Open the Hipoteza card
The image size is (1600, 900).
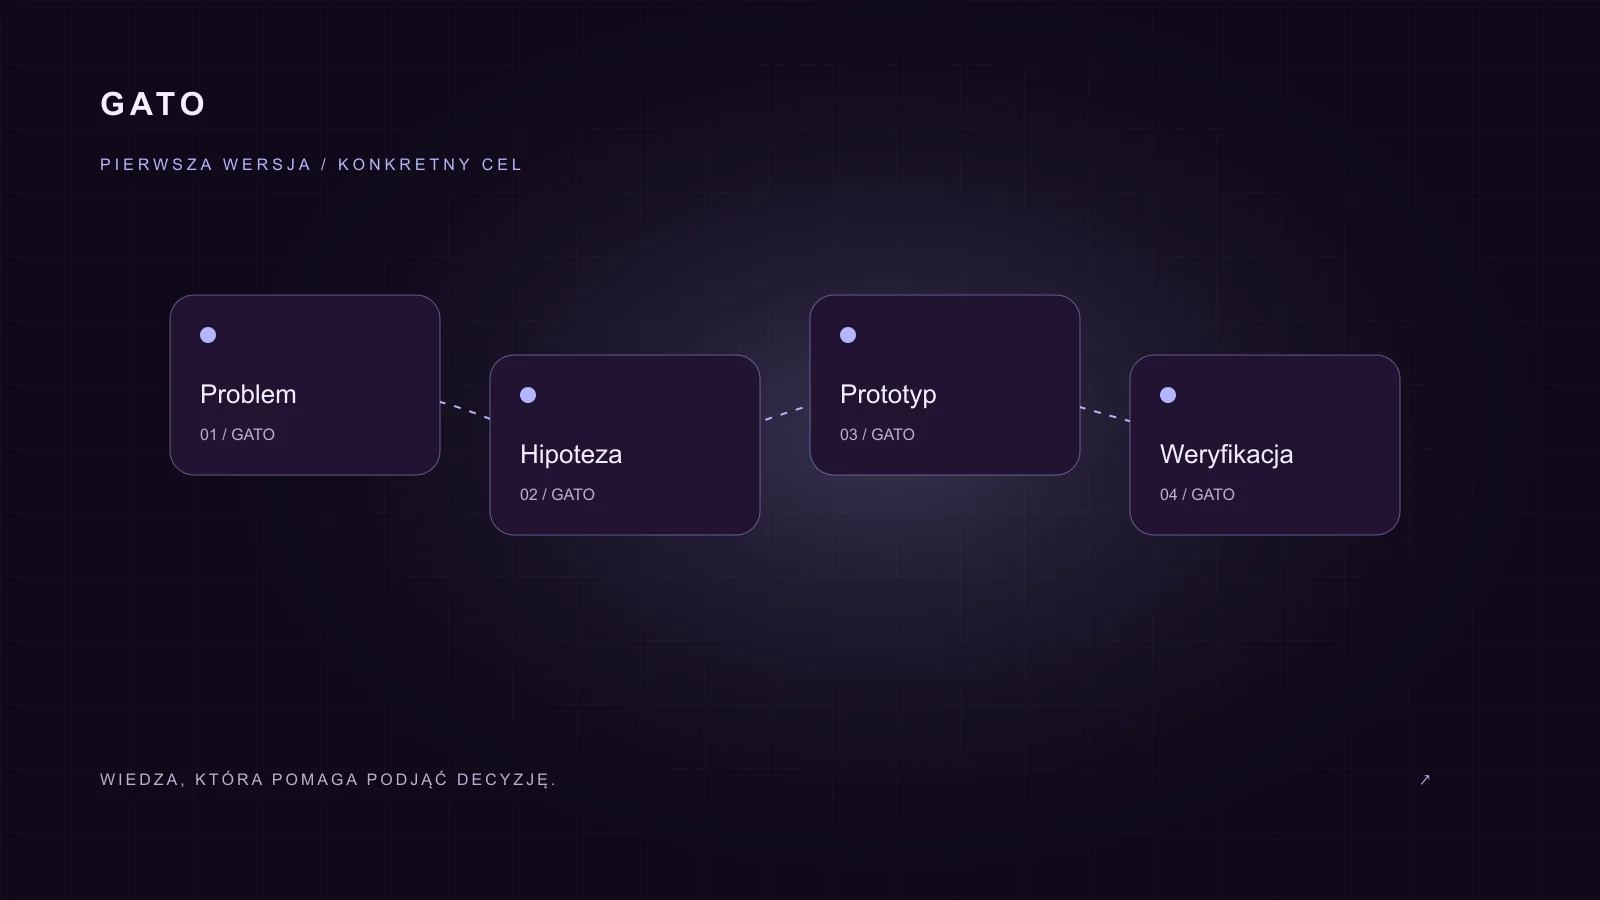click(x=625, y=445)
